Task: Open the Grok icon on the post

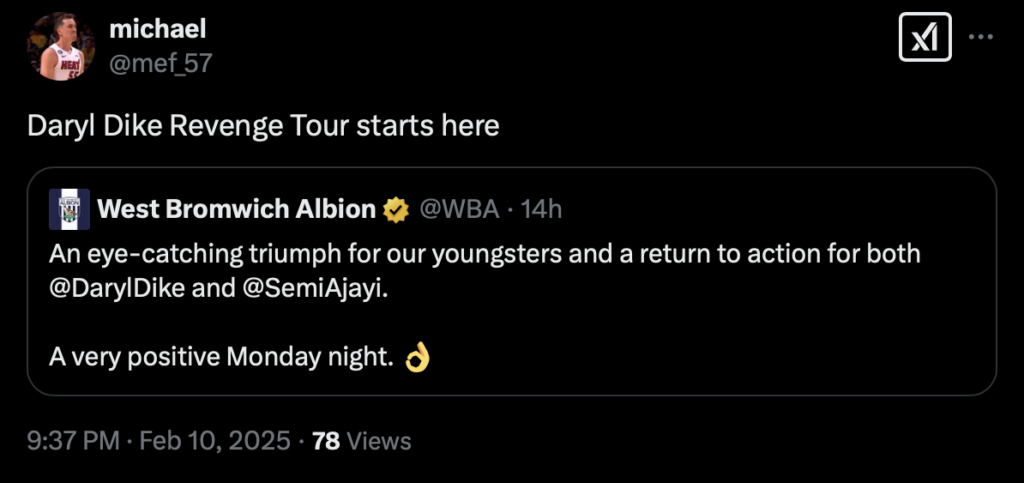Action: click(925, 39)
